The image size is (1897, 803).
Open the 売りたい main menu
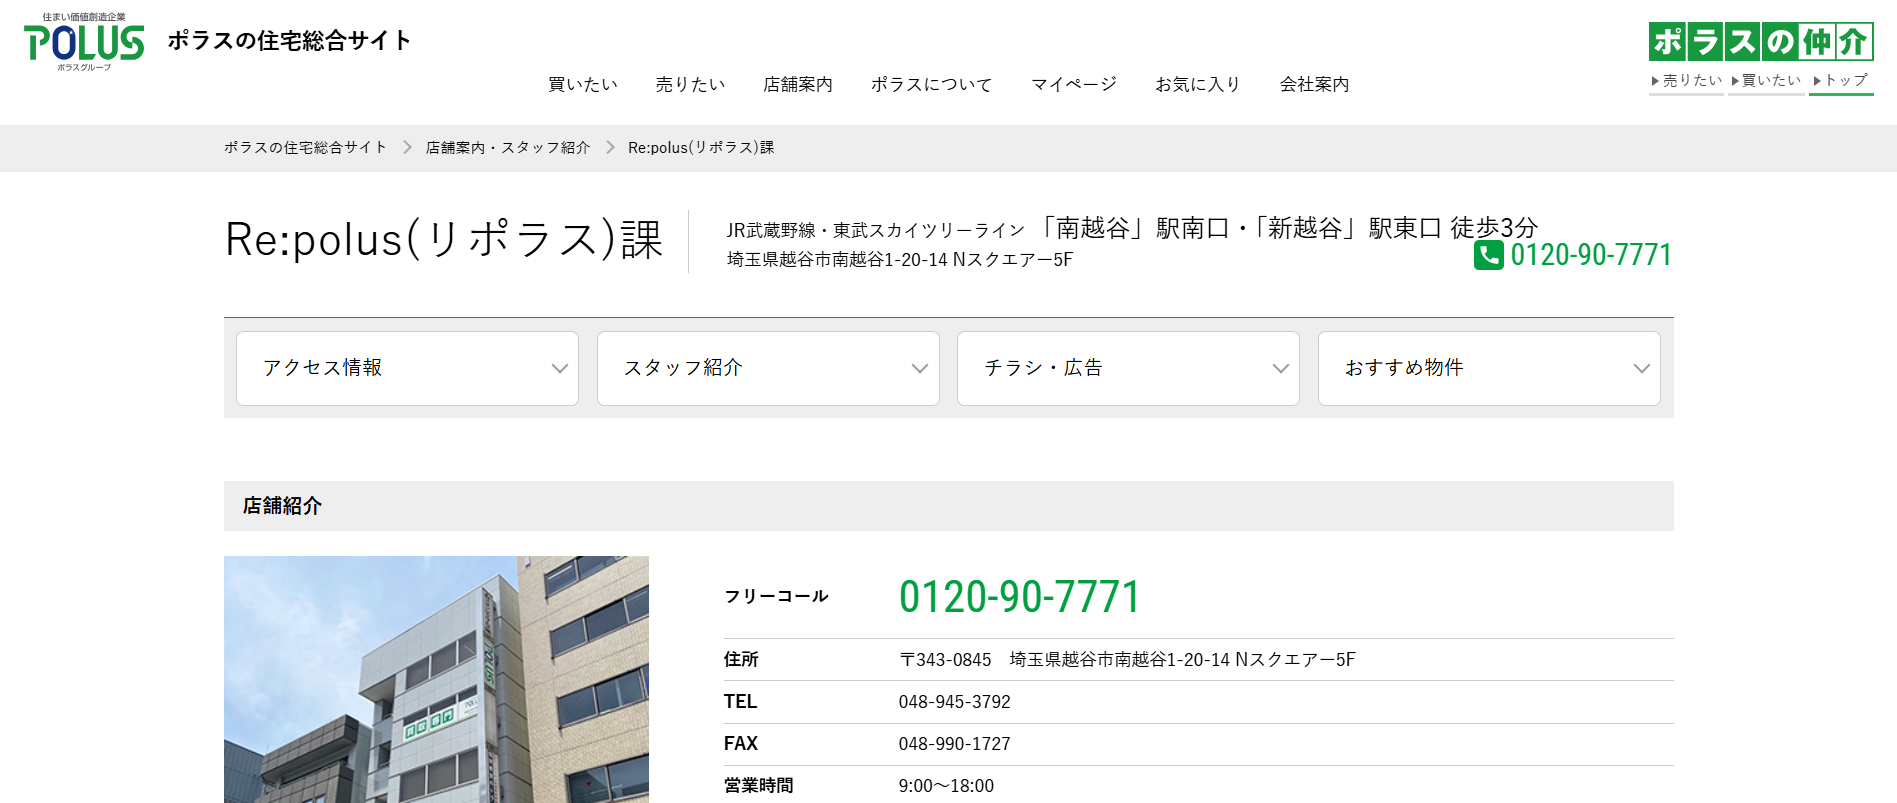[690, 84]
